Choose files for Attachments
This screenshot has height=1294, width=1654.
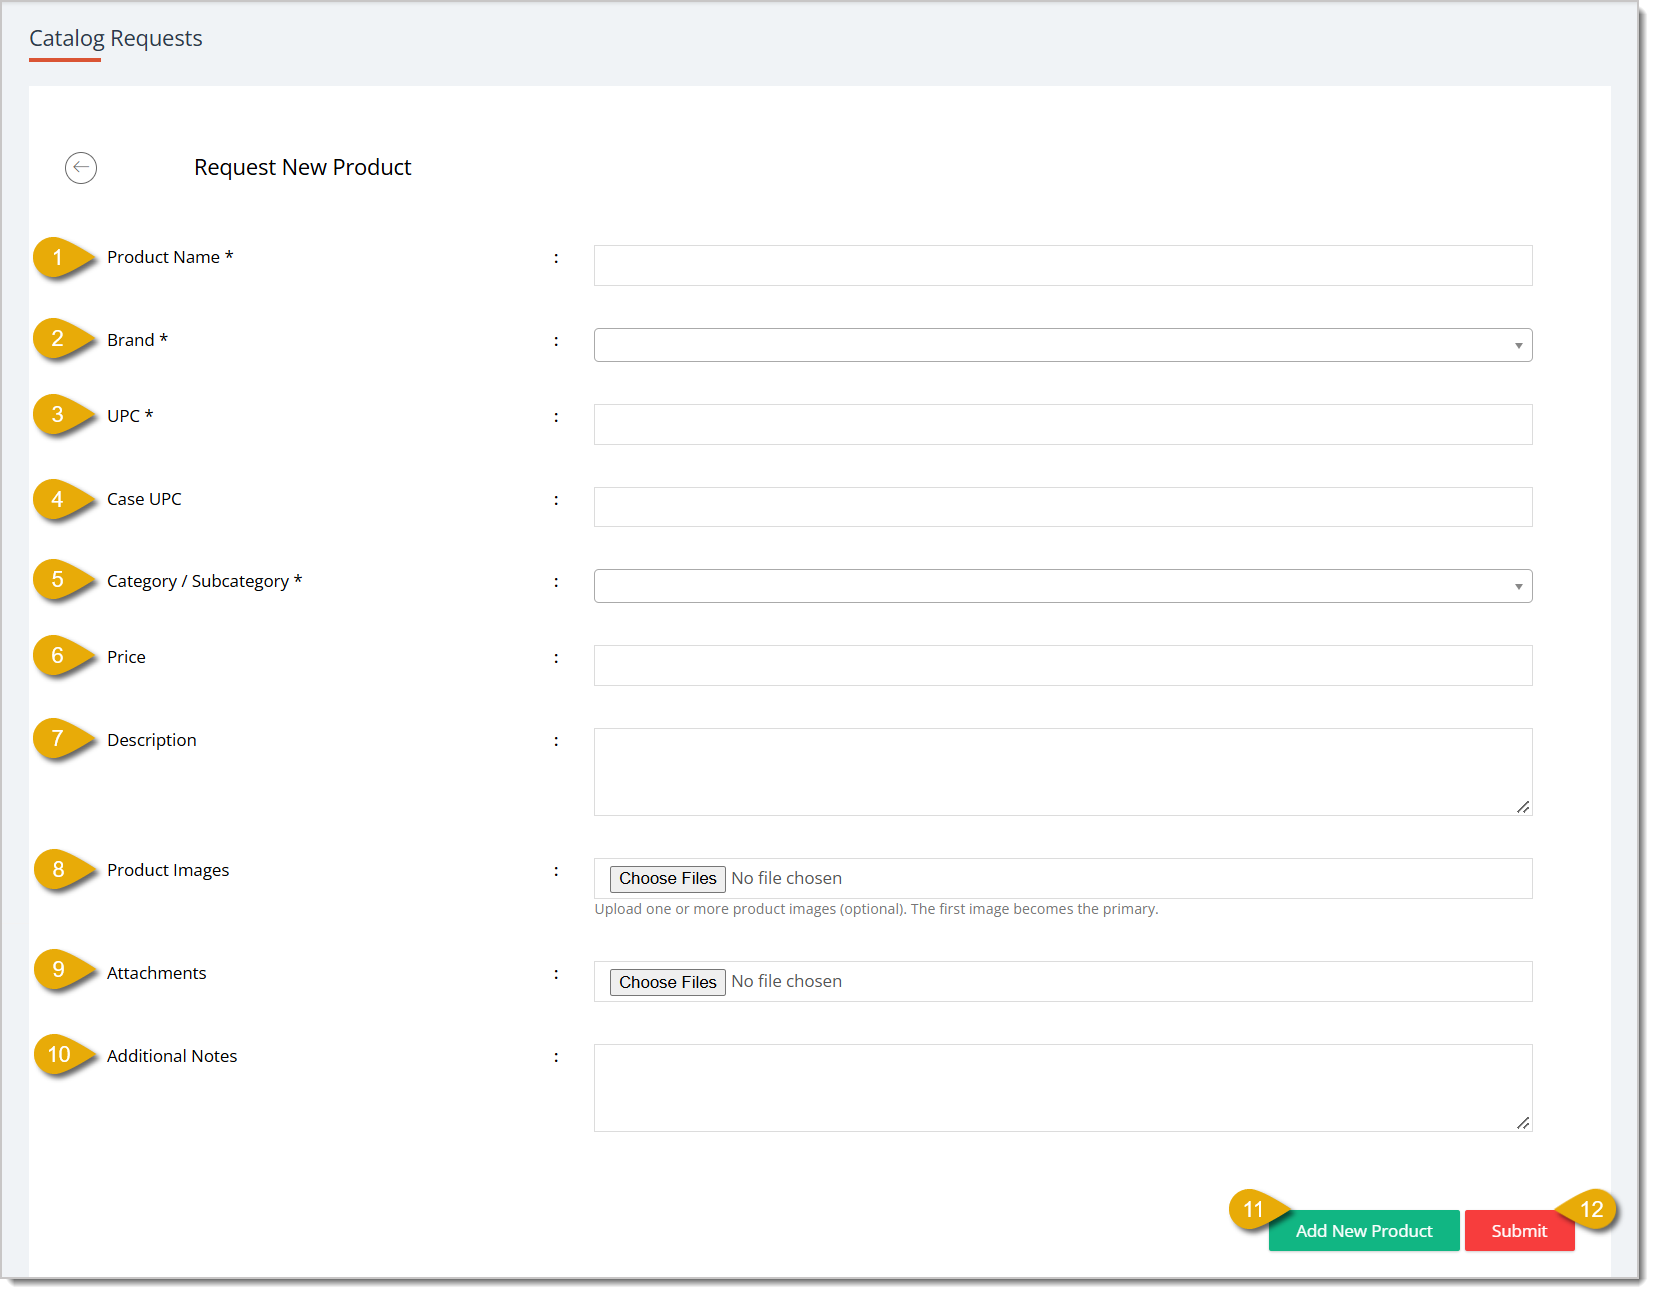pyautogui.click(x=668, y=982)
